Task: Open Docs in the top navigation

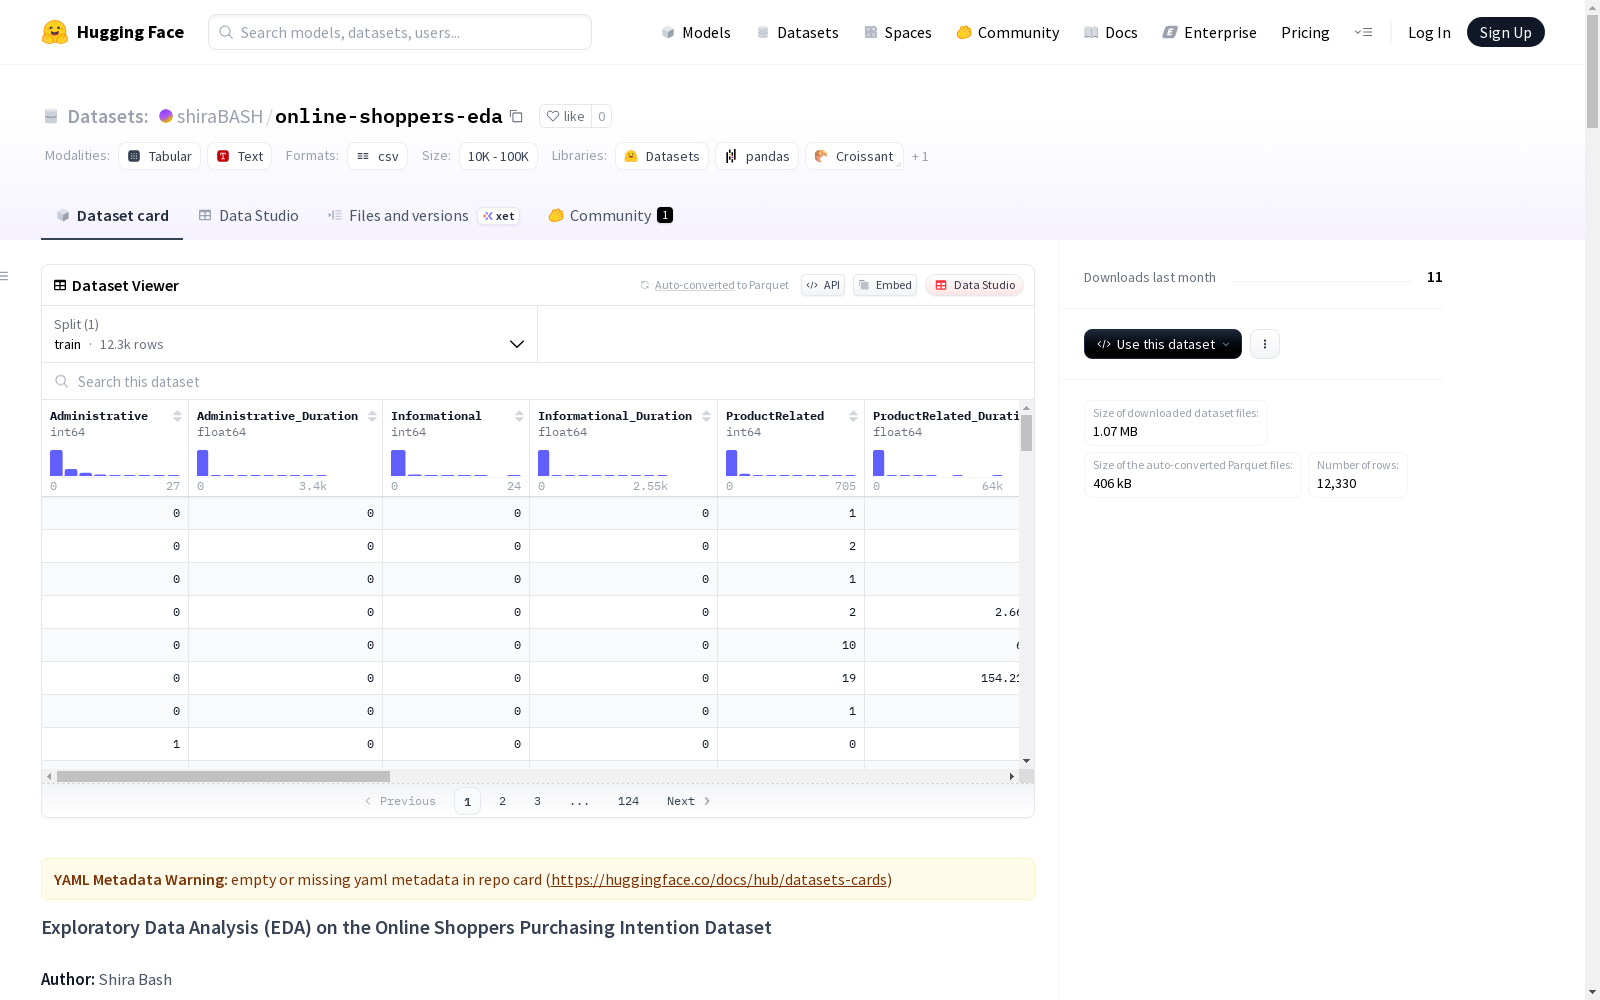Action: point(1111,32)
